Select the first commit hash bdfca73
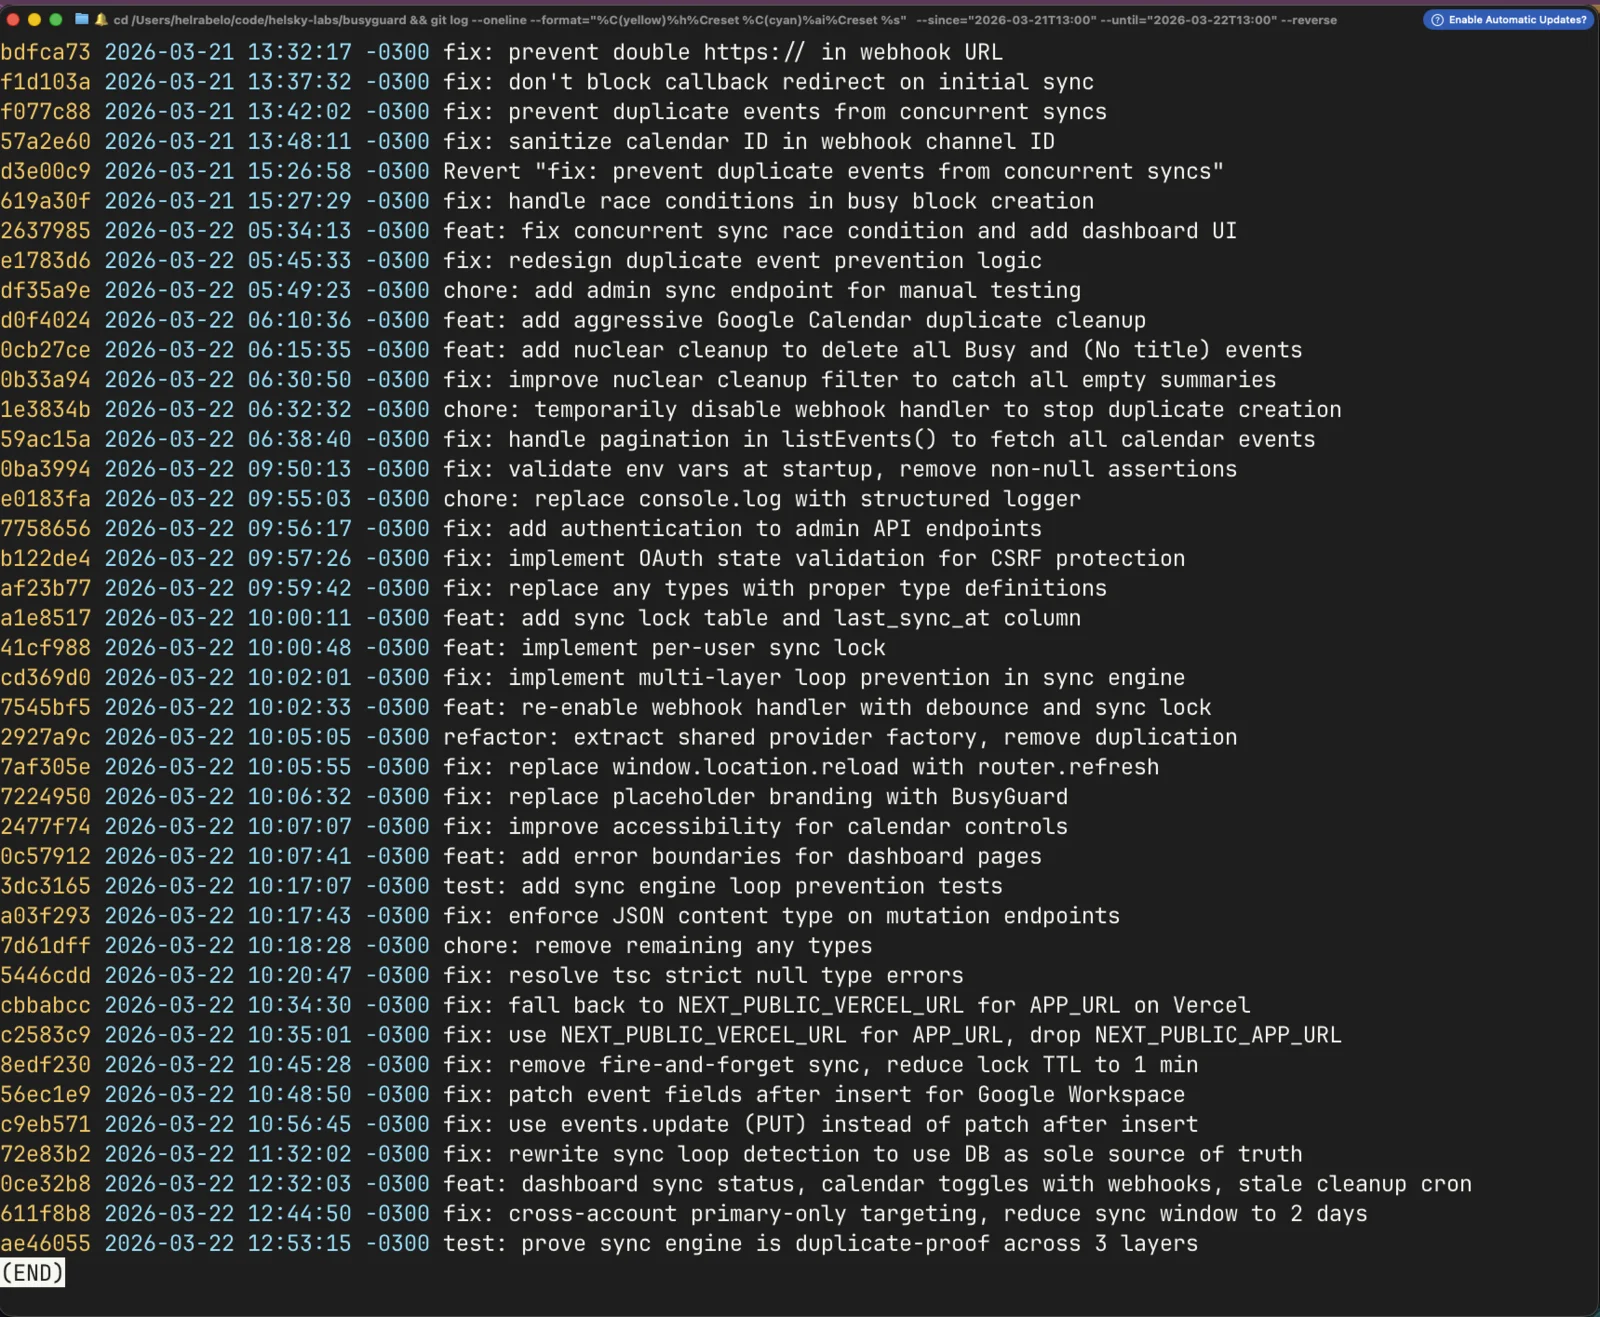Image resolution: width=1600 pixels, height=1317 pixels. pyautogui.click(x=46, y=52)
